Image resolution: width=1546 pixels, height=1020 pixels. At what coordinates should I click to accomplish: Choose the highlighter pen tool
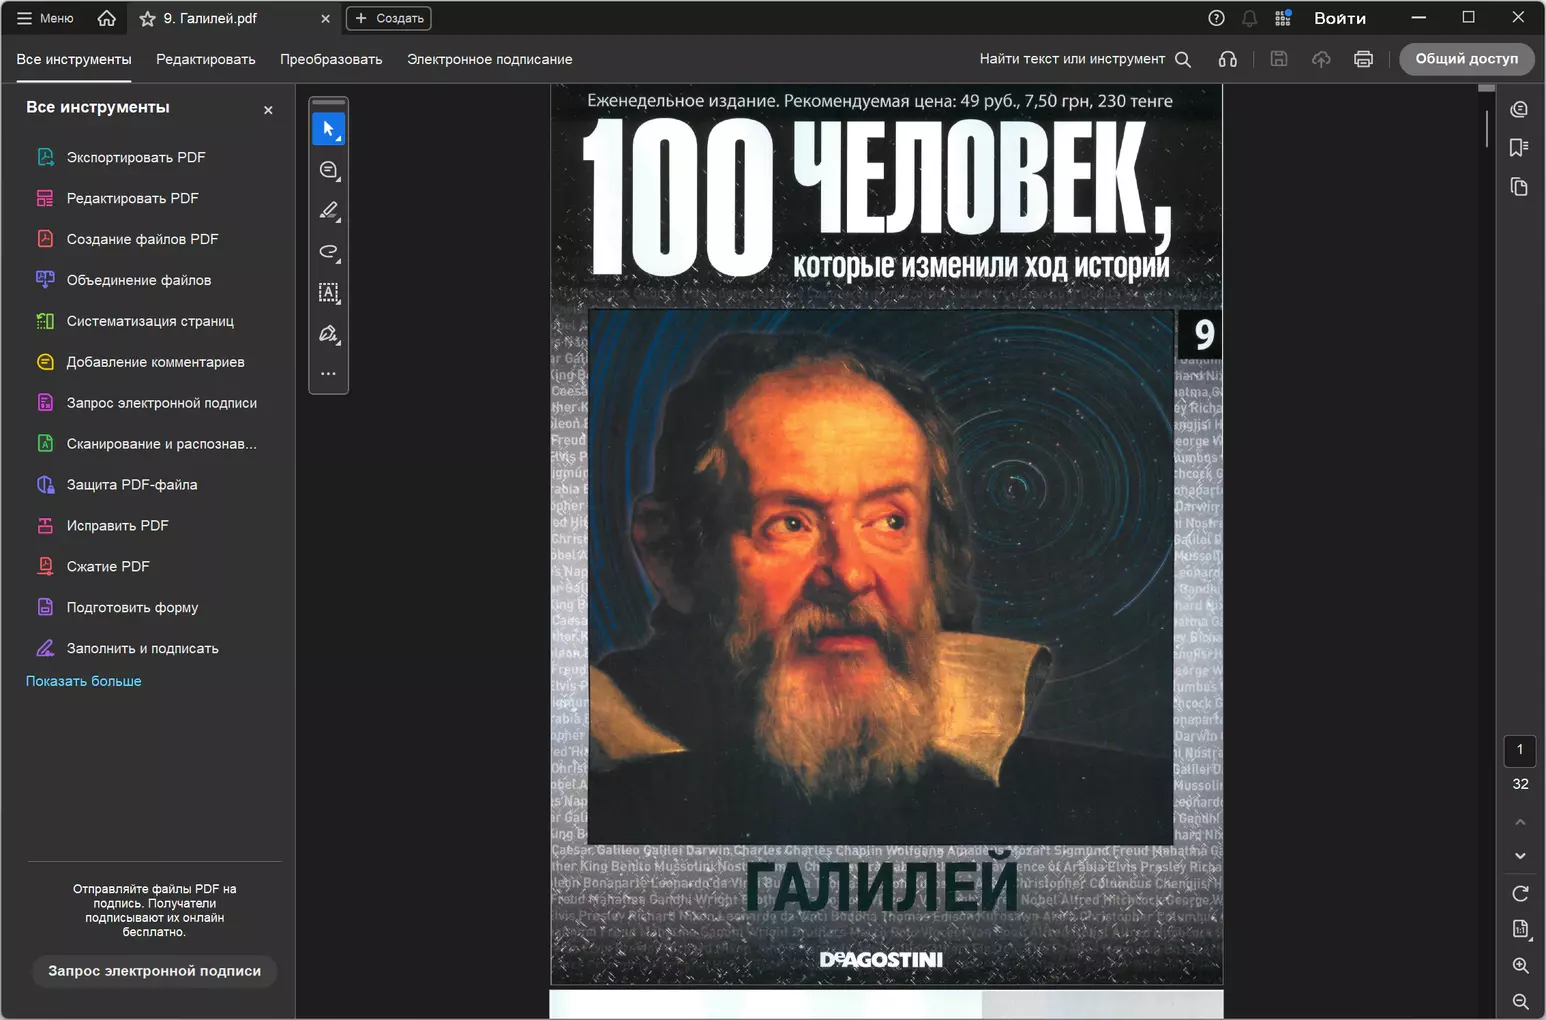point(329,211)
